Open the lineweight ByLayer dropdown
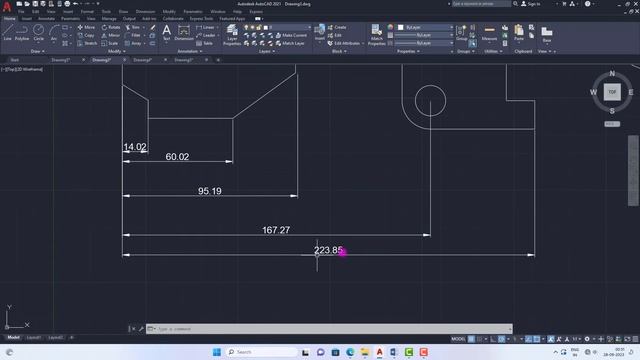This screenshot has height=360, width=640. coord(424,36)
